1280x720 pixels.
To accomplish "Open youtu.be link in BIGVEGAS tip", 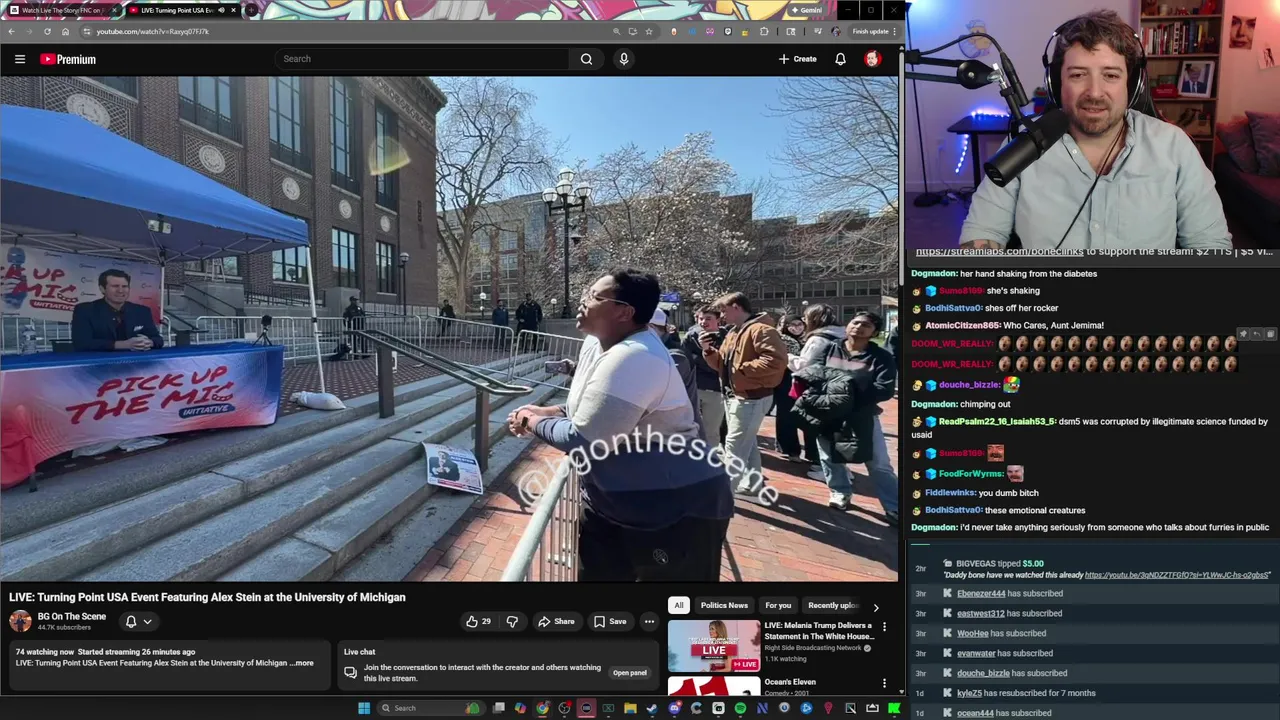I will click(x=1177, y=575).
